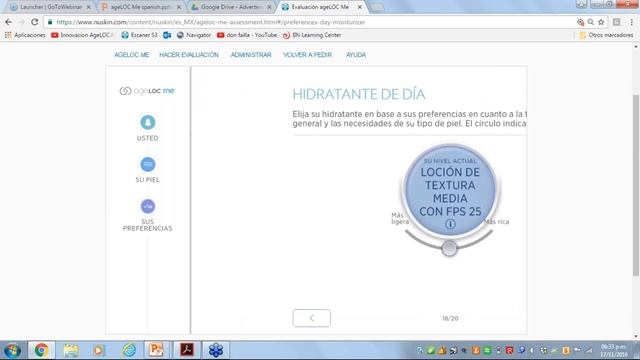Close the Evaluación ageLOC Me tab
Image resolution: width=640 pixels, height=360 pixels.
(x=360, y=7)
